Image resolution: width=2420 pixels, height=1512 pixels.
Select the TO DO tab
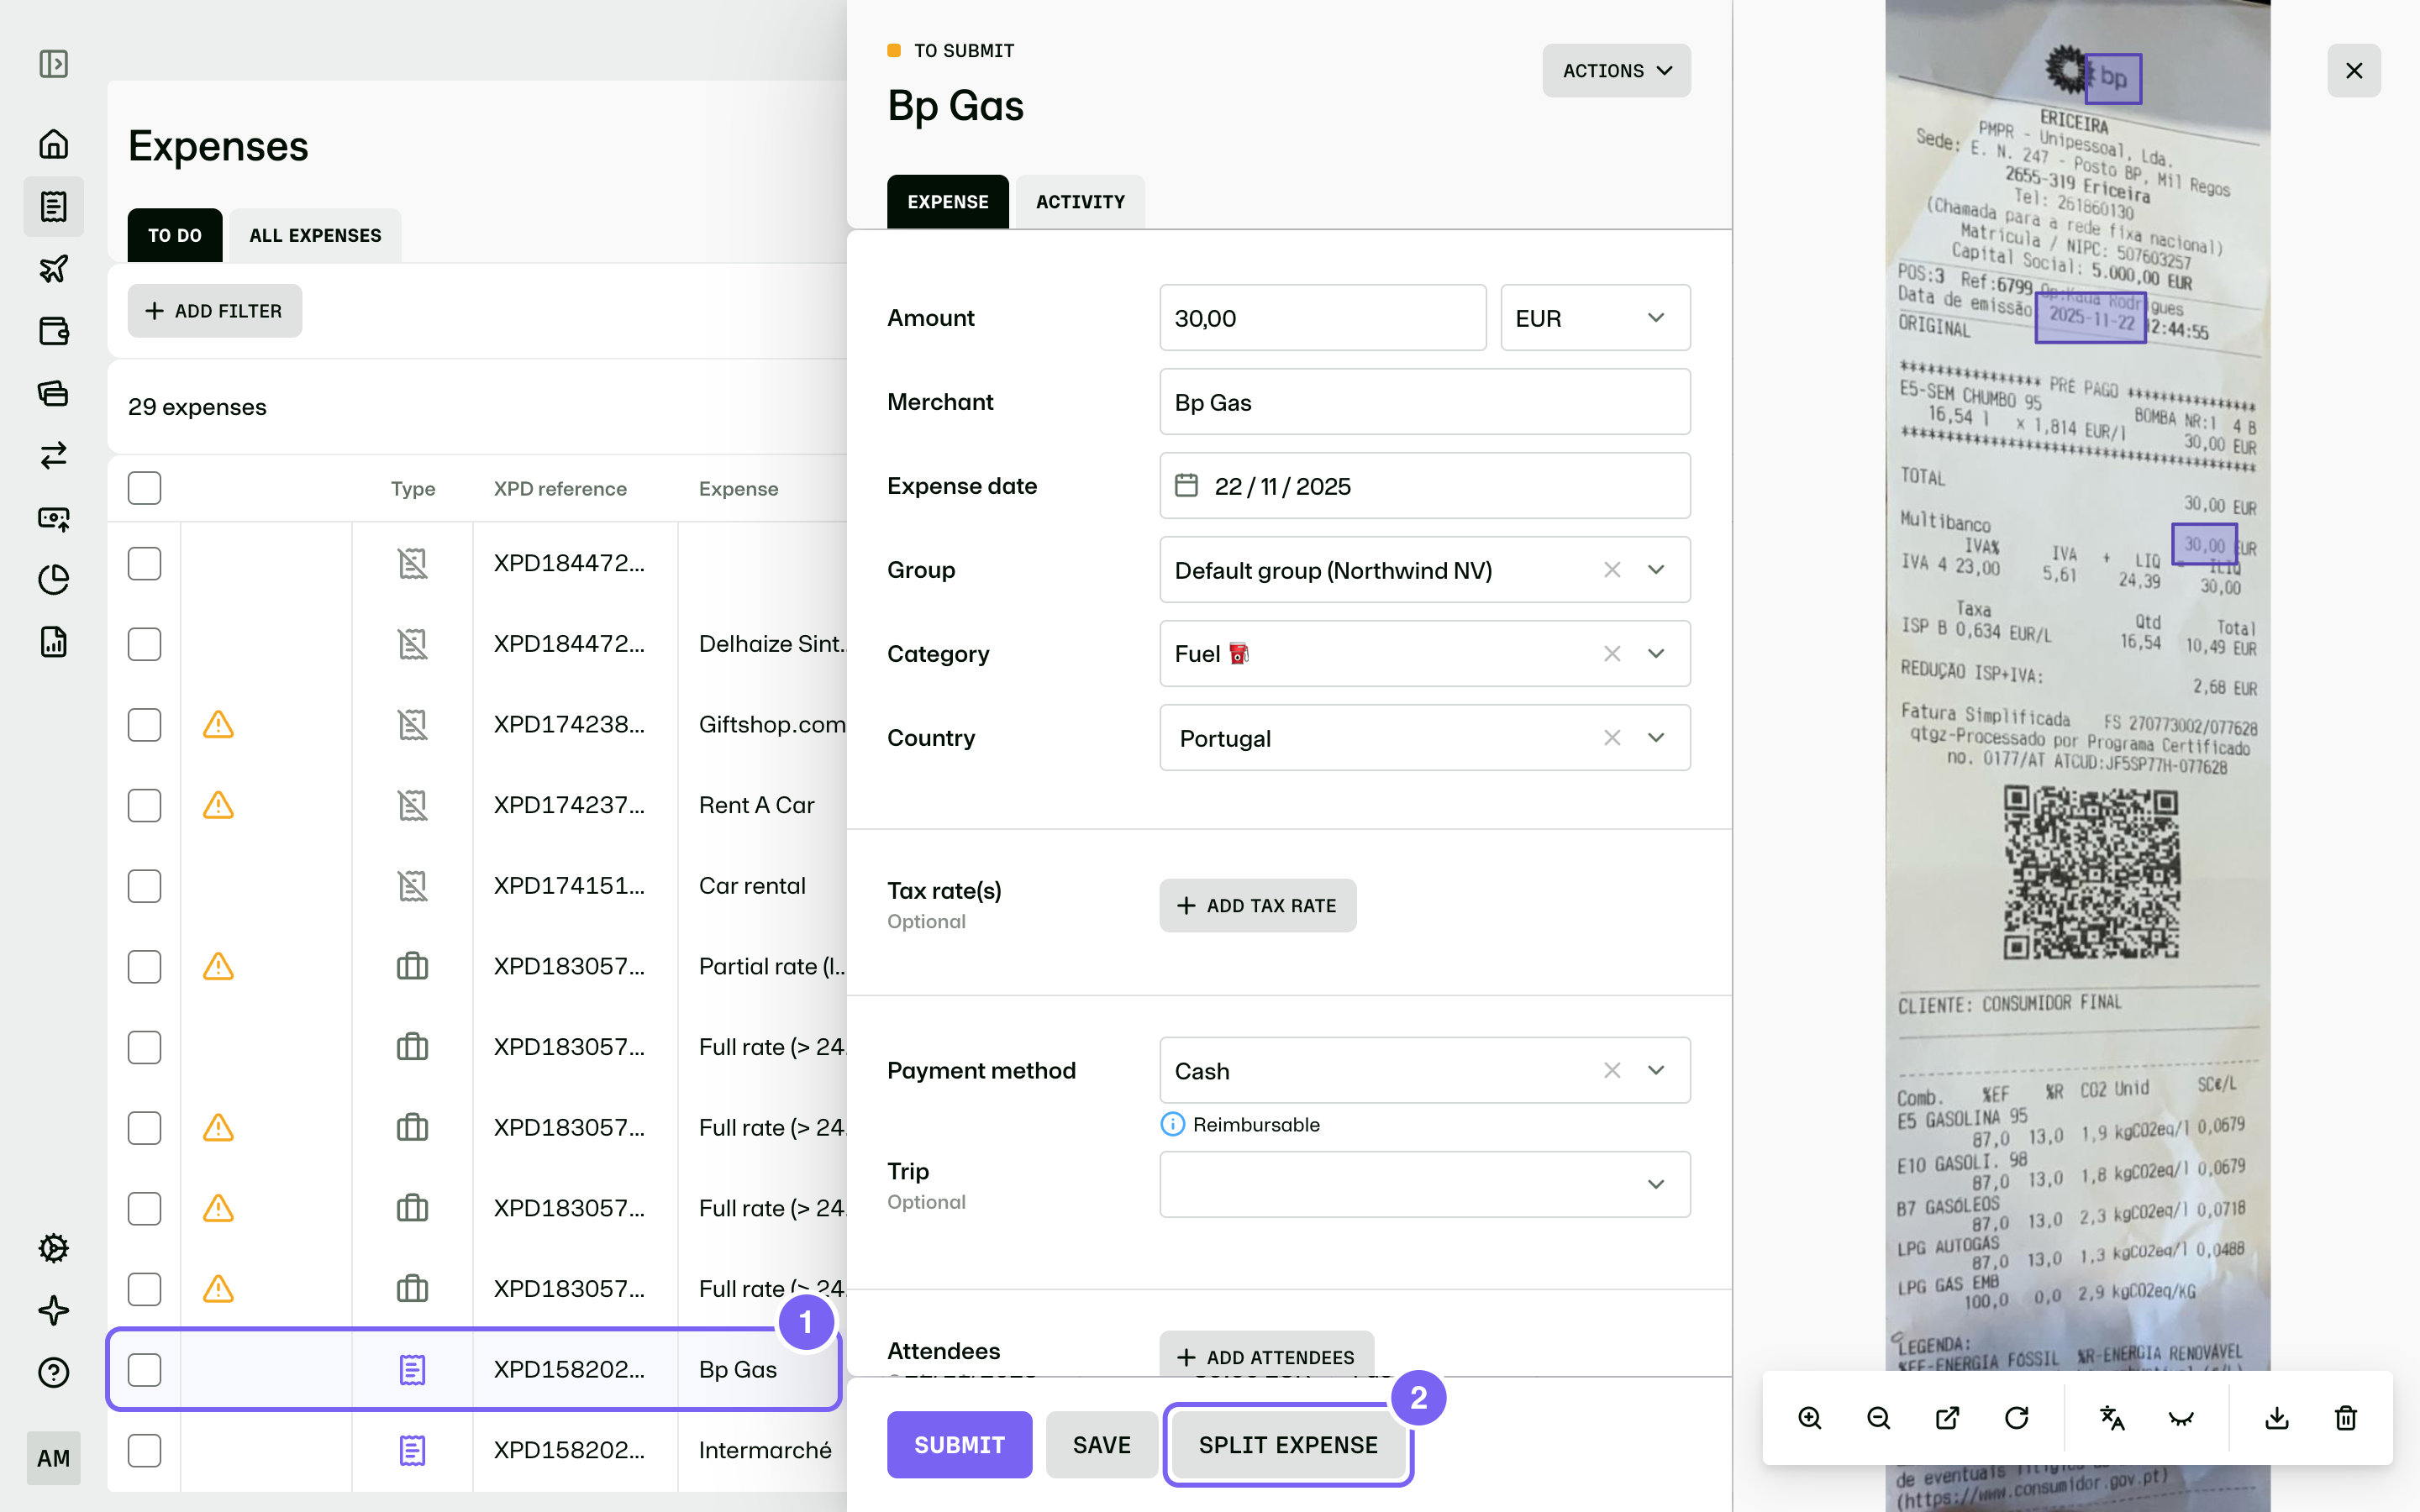tap(175, 235)
